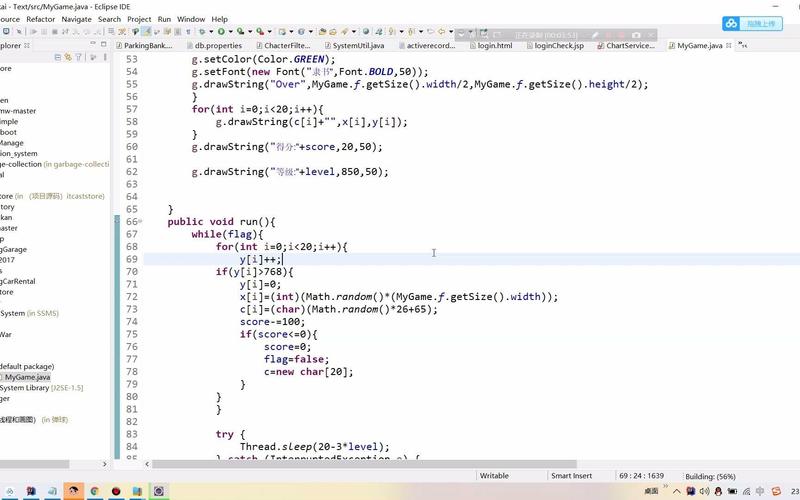Click the recorder overlay pencil annotate icon

[x=595, y=35]
